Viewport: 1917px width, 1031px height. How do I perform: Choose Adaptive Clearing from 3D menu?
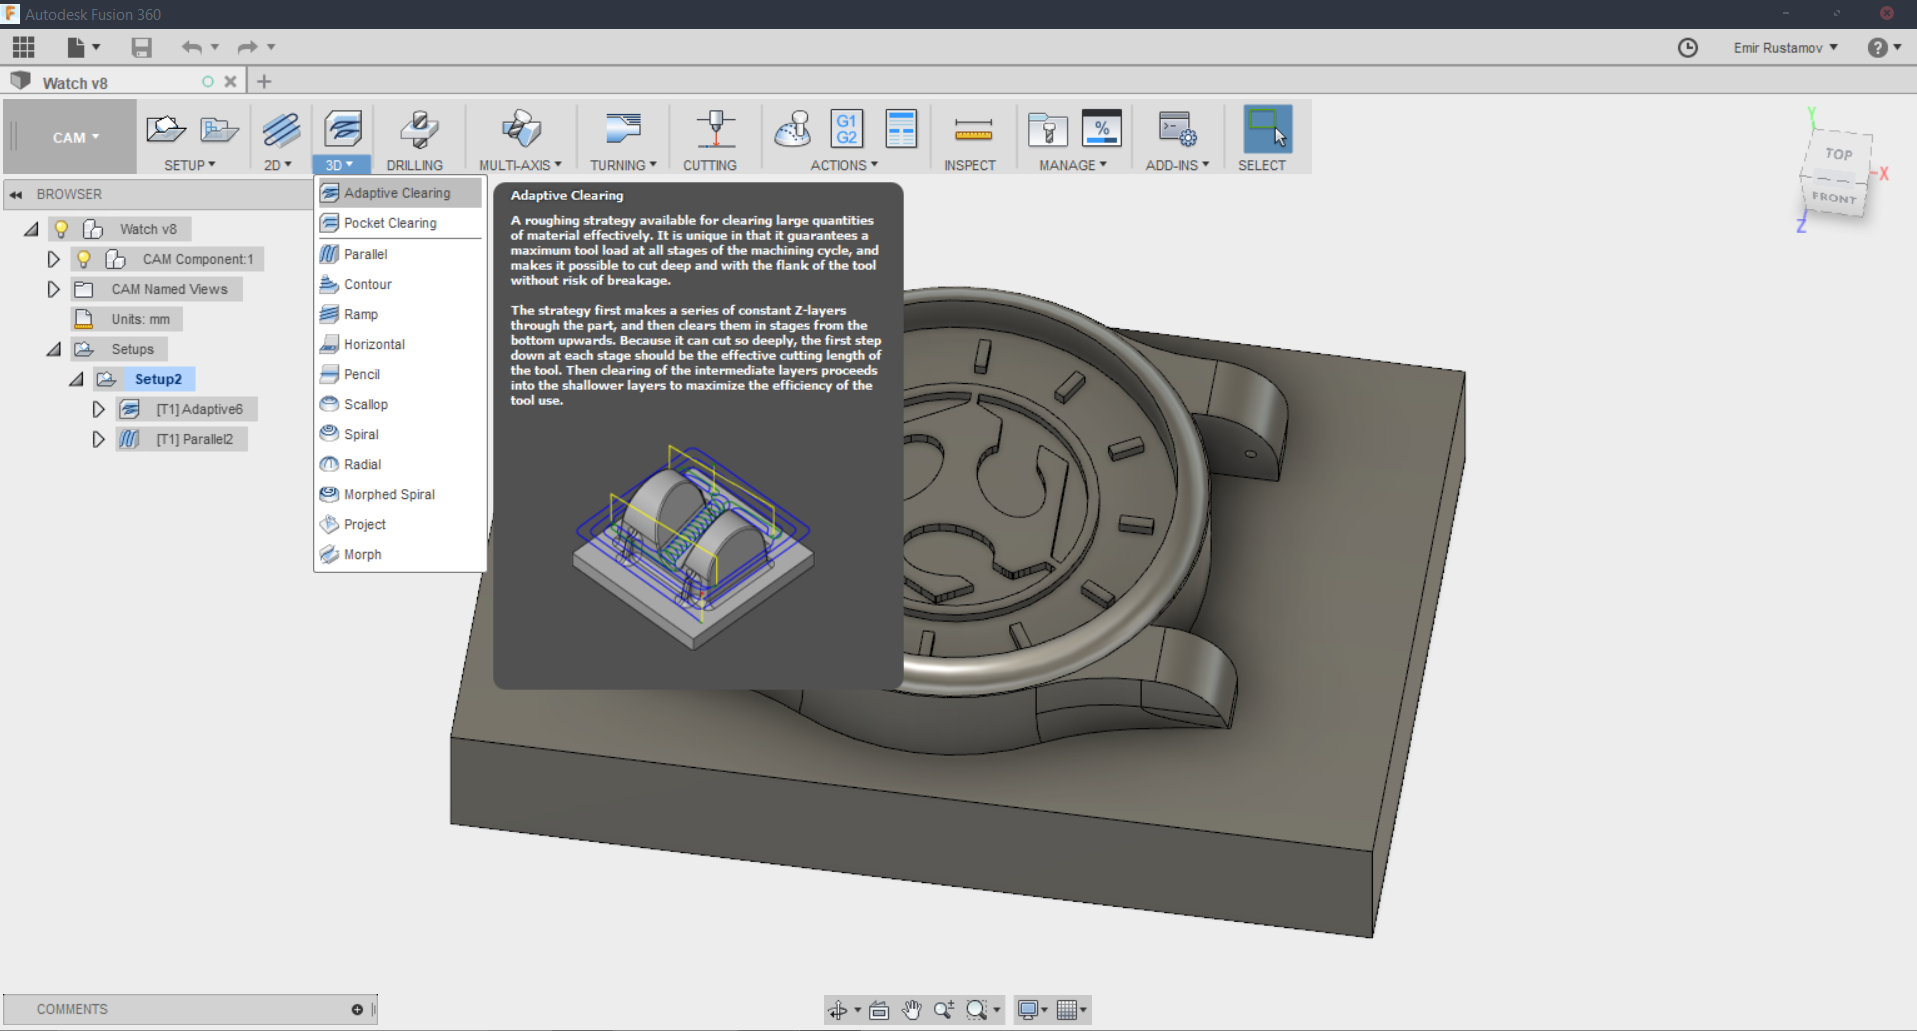[400, 193]
